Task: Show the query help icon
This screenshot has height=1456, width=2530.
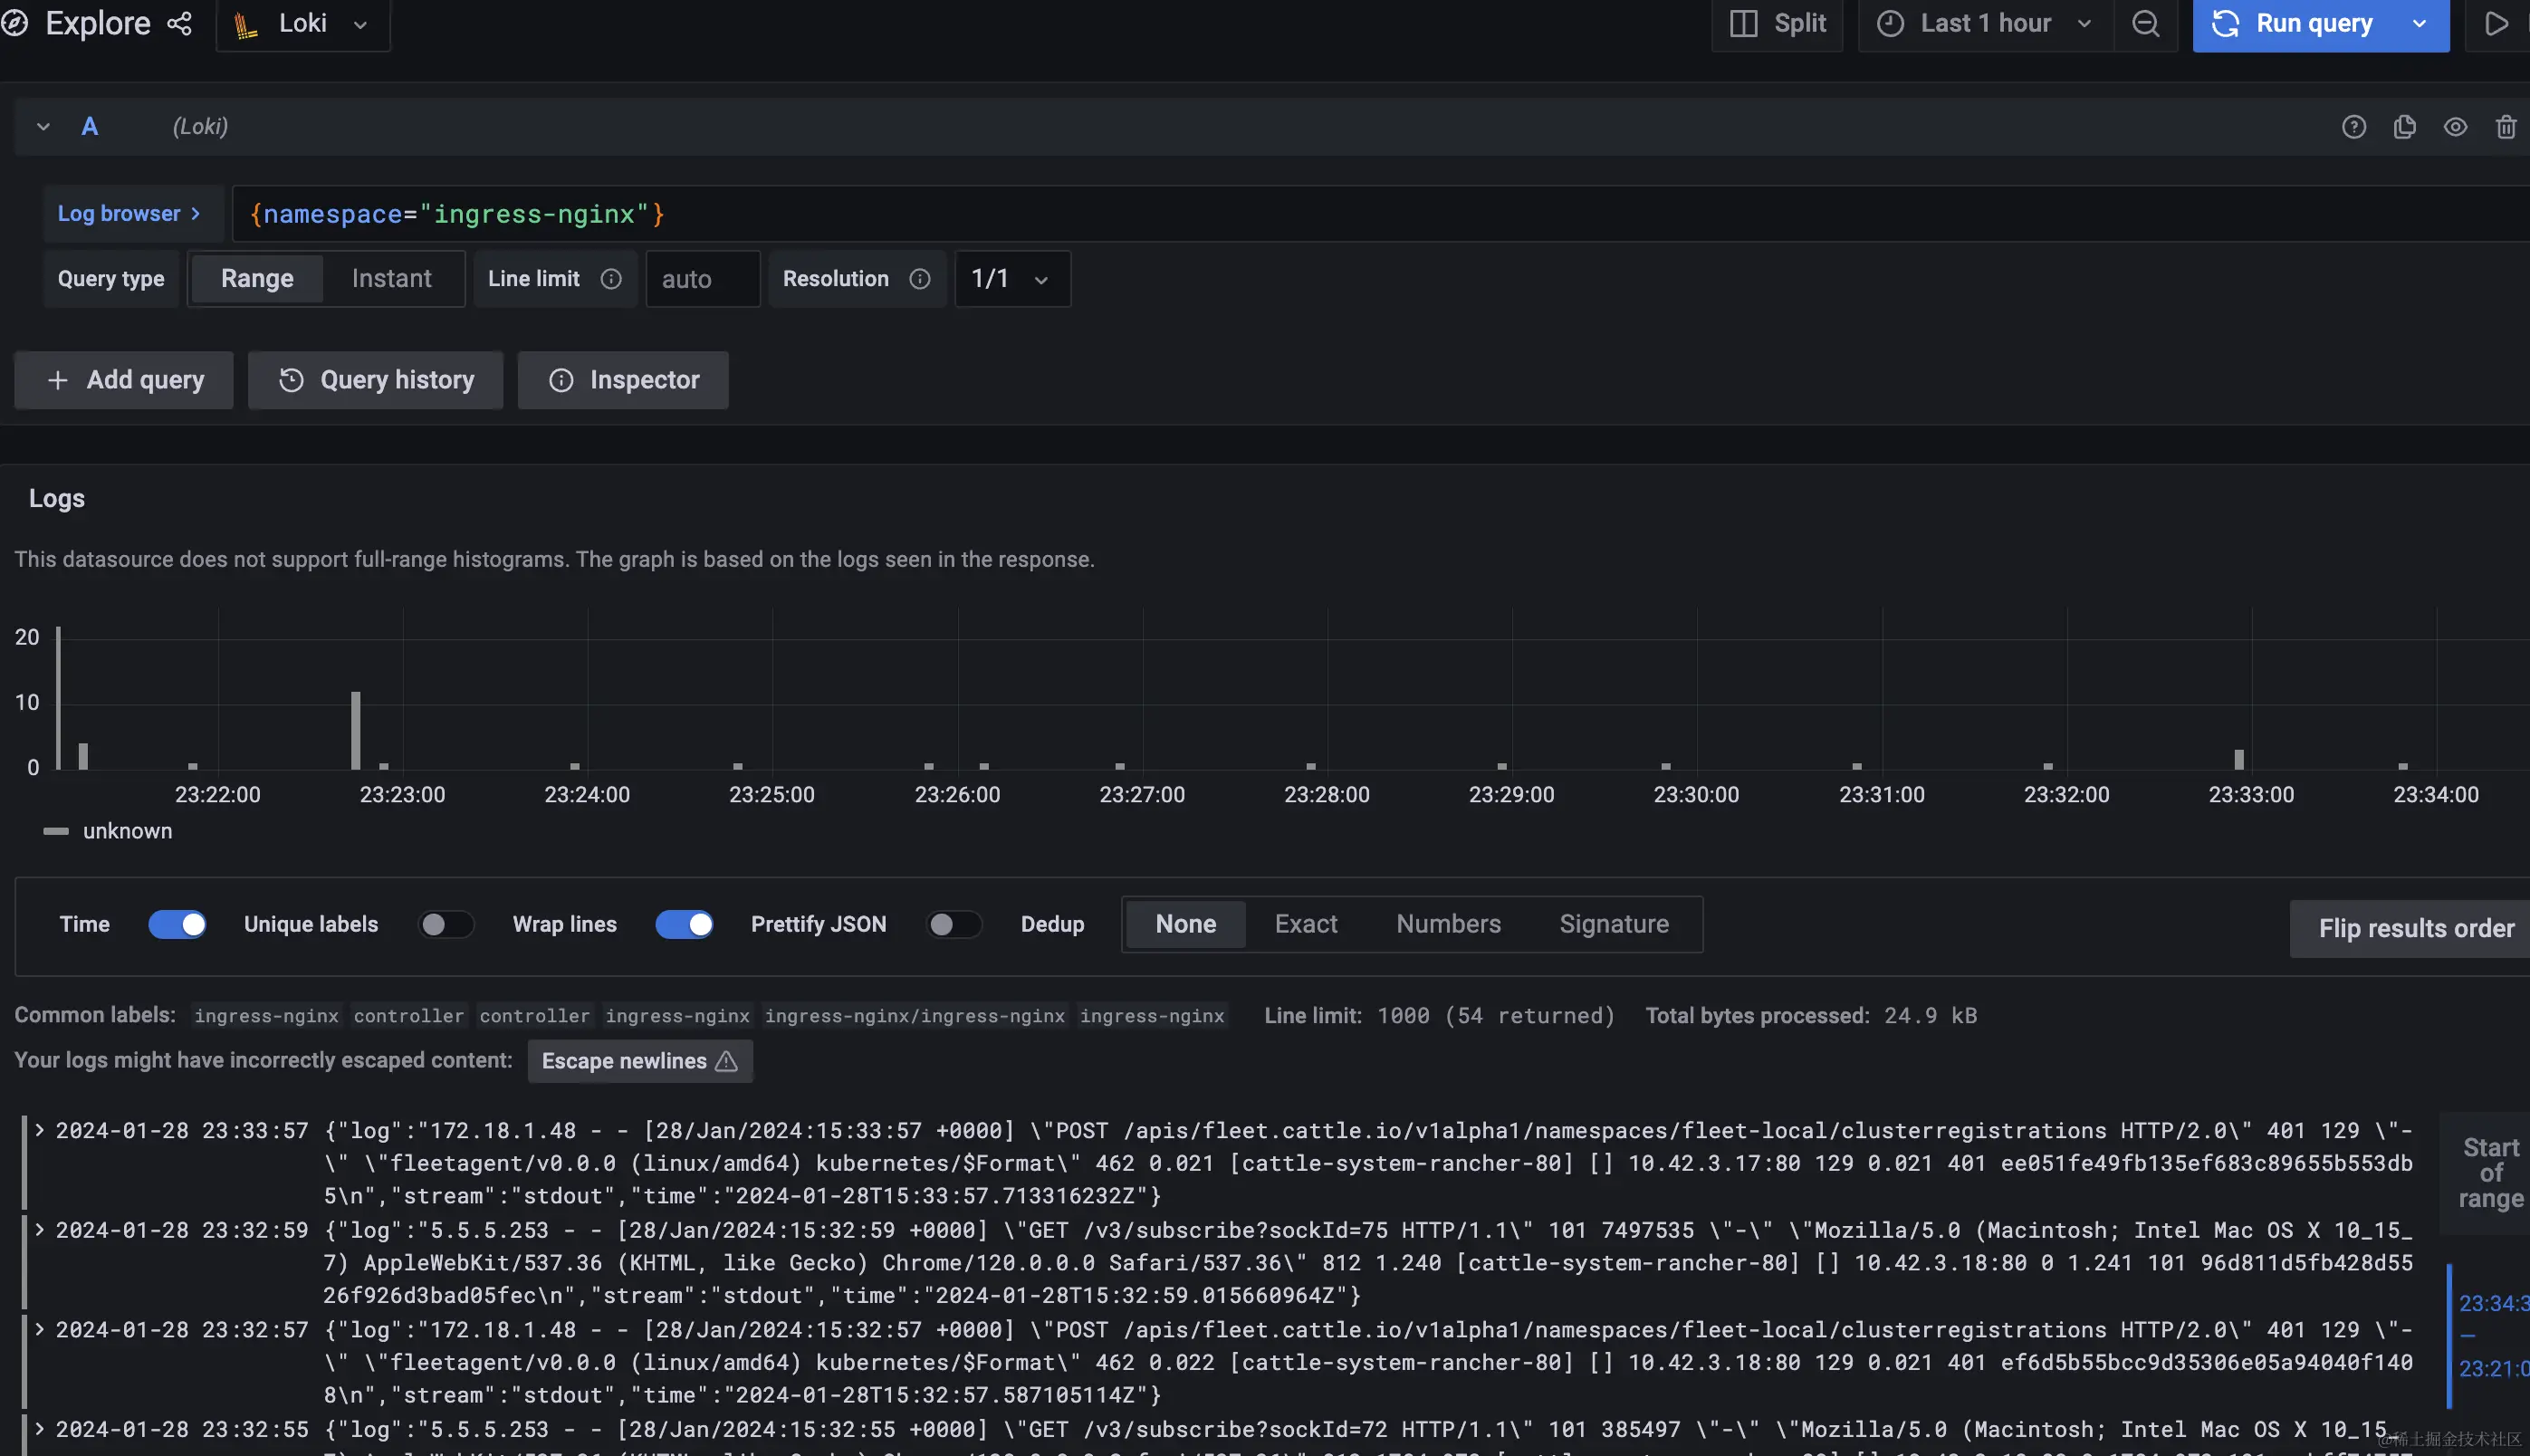Action: coord(2354,127)
